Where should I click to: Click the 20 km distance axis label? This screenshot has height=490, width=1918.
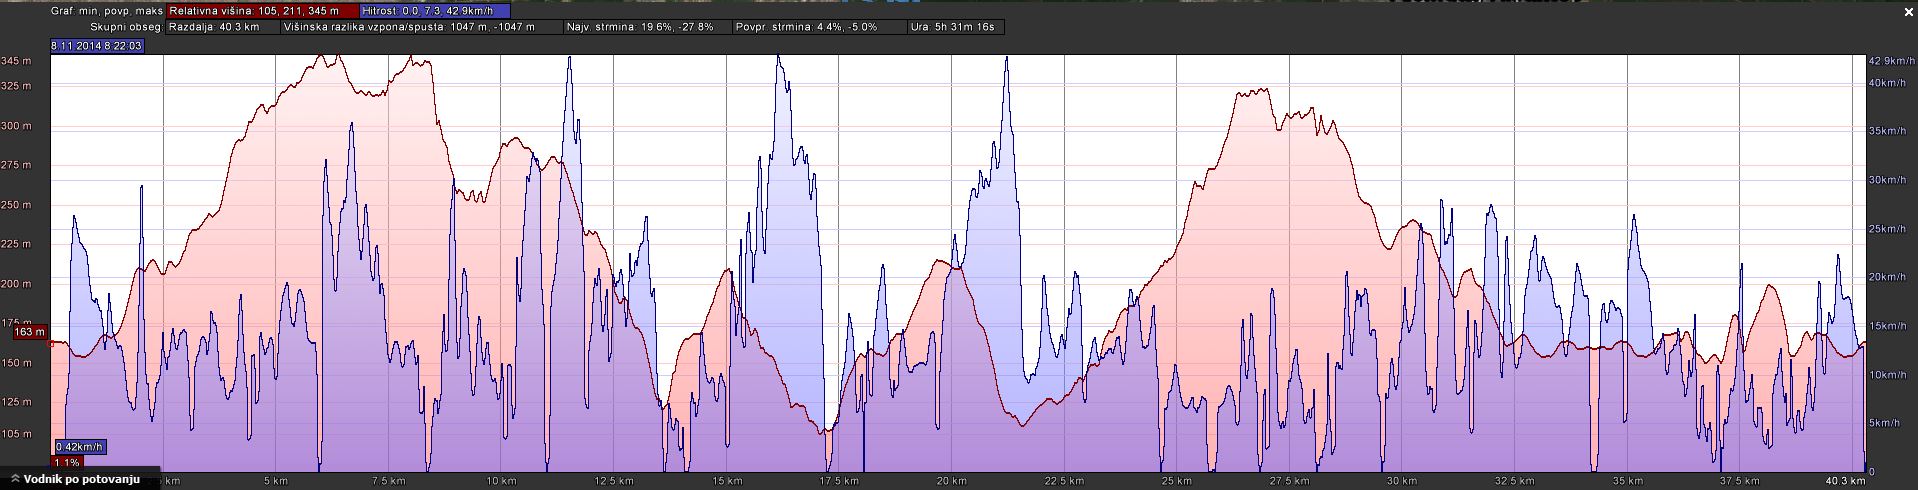tap(951, 481)
